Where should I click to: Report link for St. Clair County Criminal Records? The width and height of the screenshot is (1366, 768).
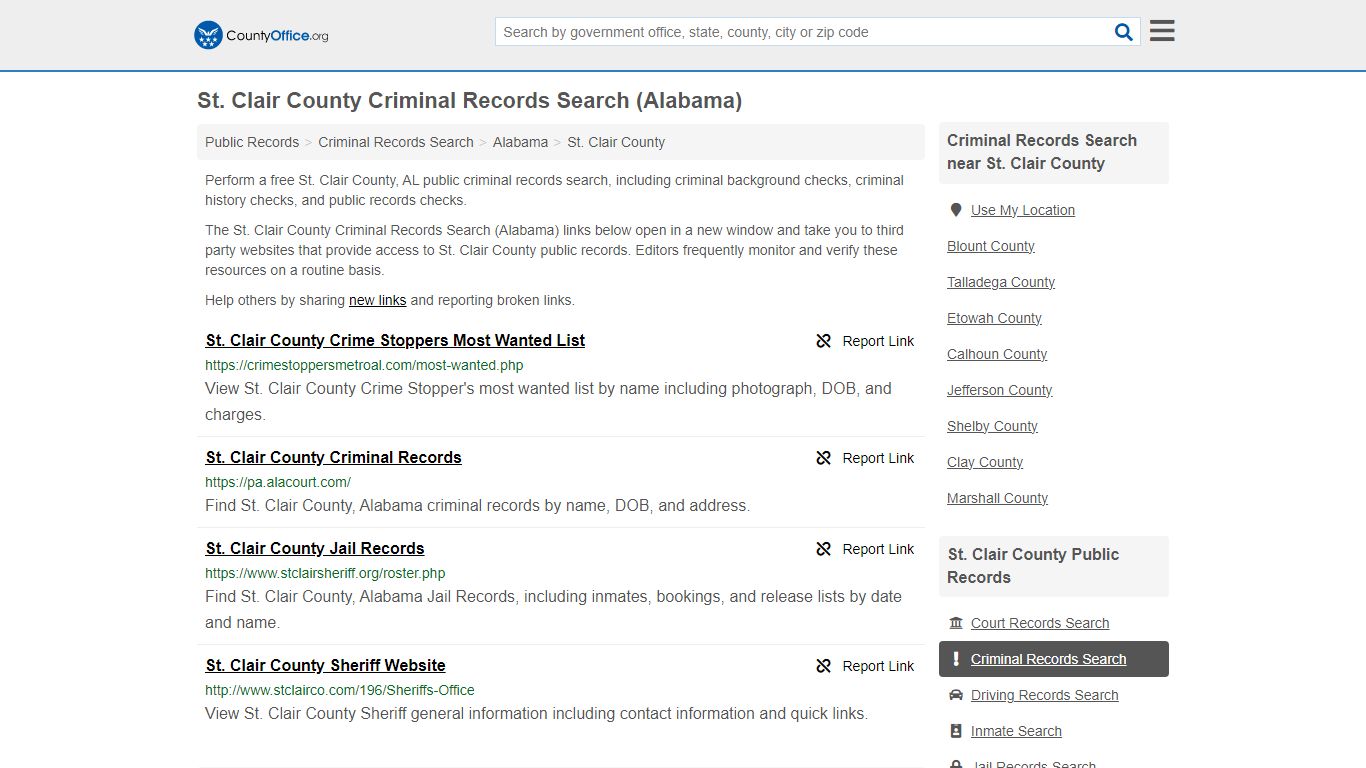tap(865, 458)
